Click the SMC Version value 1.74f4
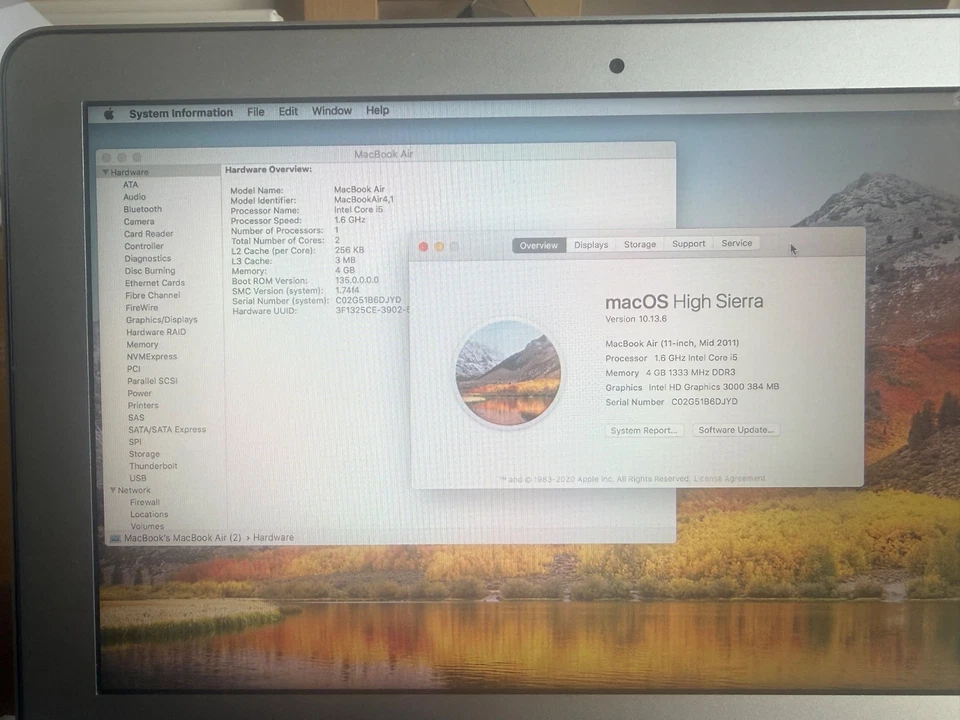Screen dimensions: 960x720 (347, 290)
